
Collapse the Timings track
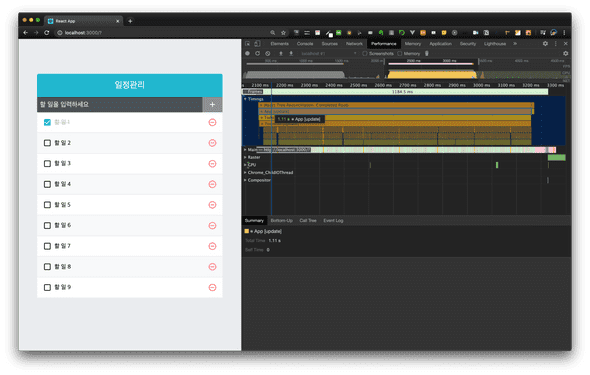click(245, 99)
